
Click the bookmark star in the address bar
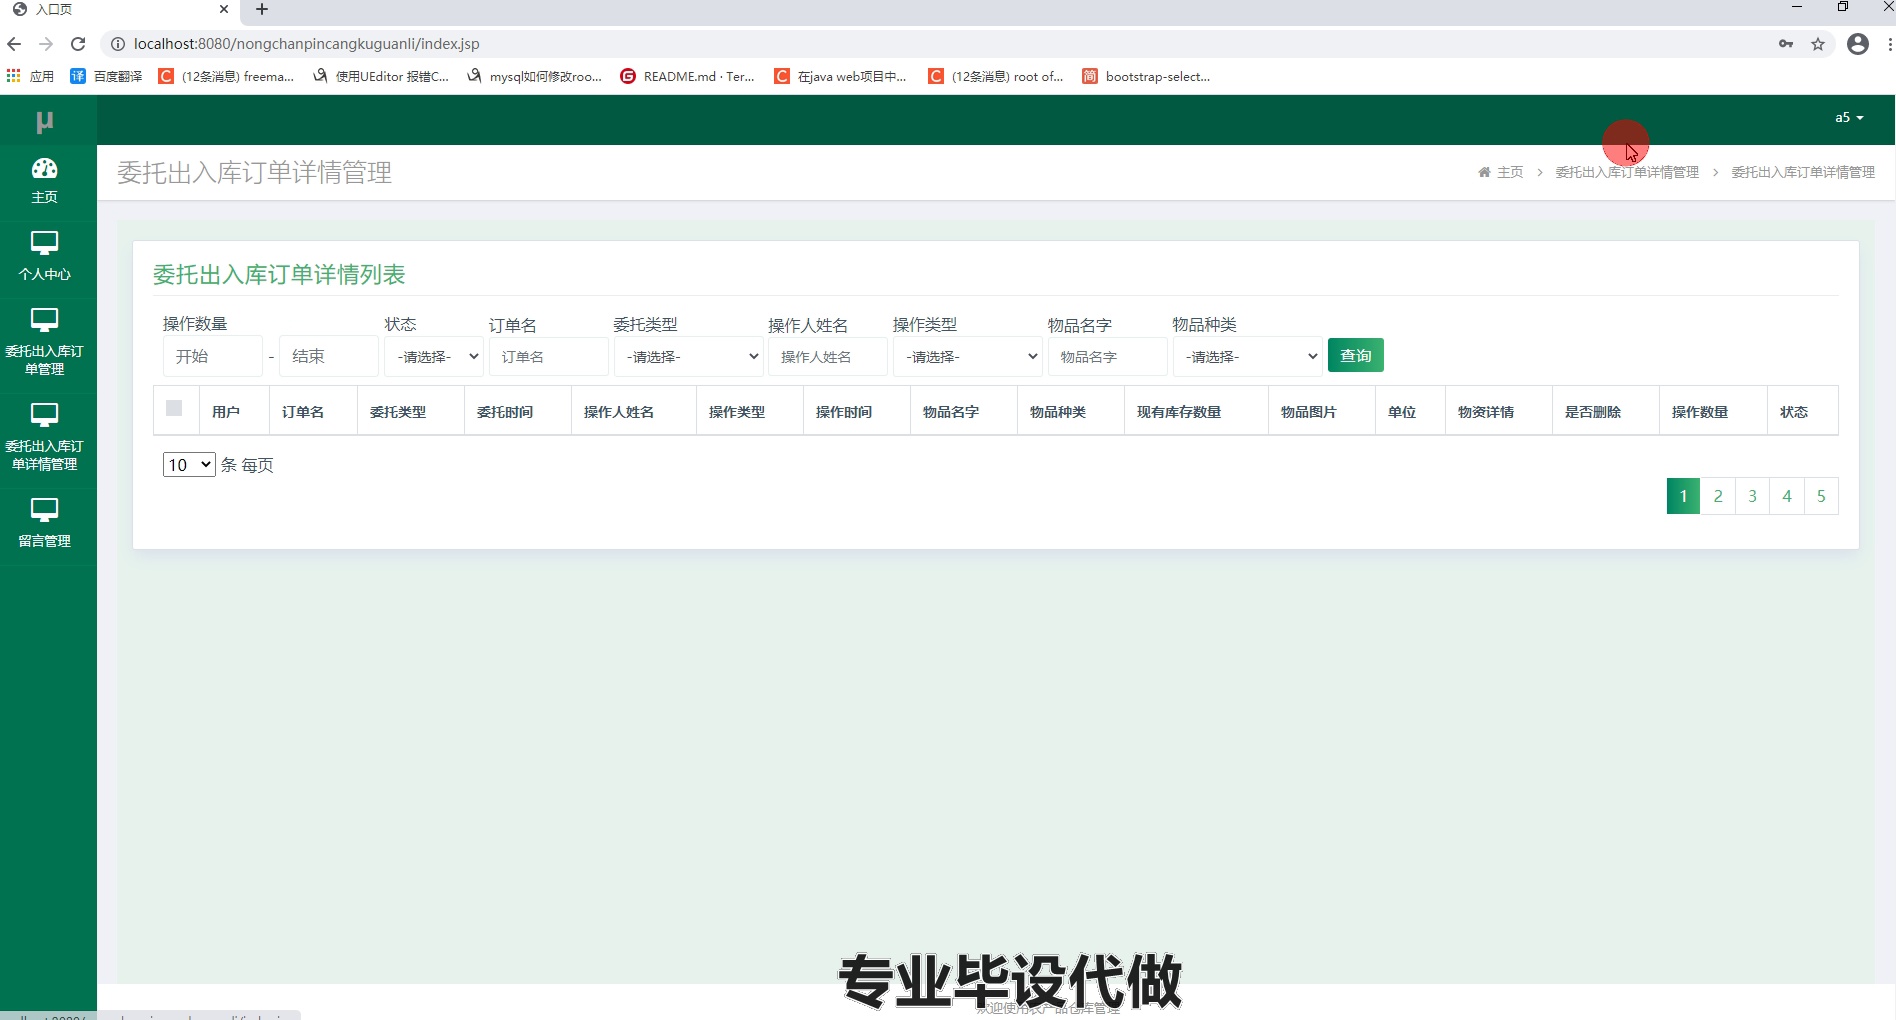1820,44
